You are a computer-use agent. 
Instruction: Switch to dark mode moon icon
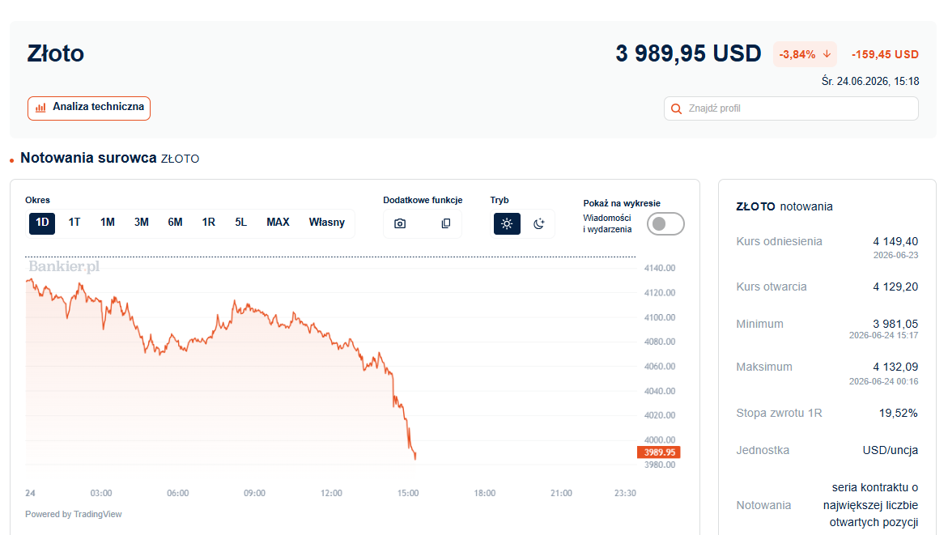click(539, 224)
